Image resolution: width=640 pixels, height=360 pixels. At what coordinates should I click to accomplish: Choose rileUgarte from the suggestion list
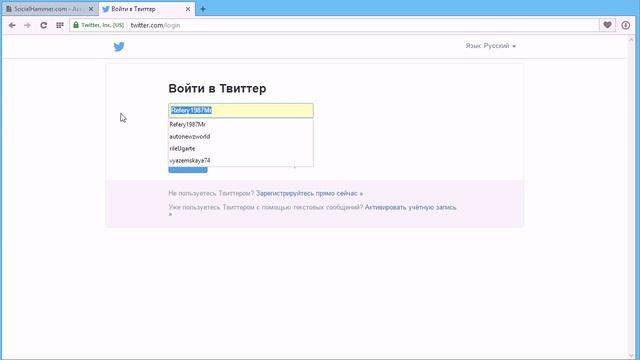(x=241, y=148)
